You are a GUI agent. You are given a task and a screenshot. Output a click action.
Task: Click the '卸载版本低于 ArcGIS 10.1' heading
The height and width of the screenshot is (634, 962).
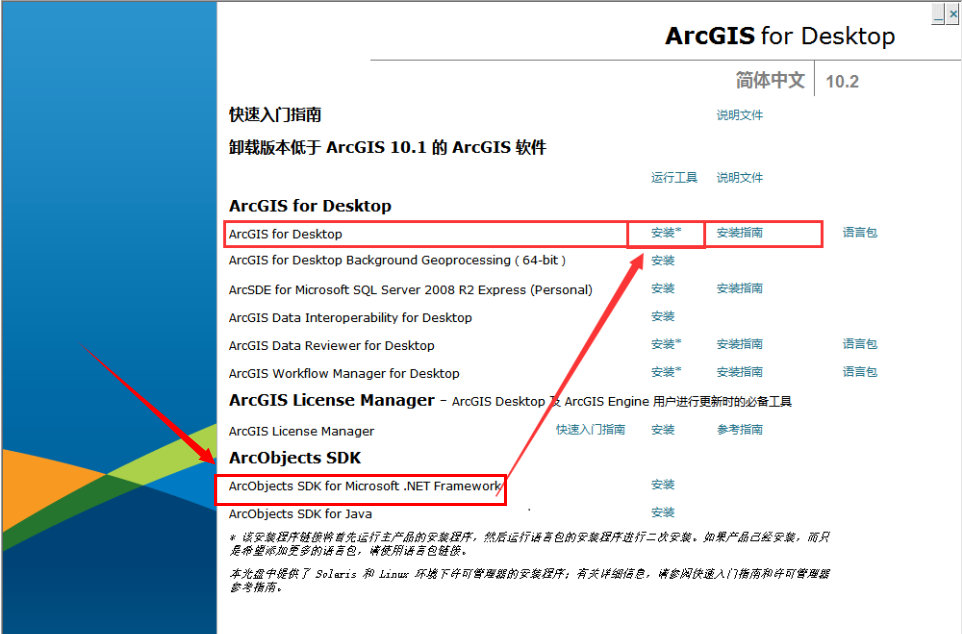[387, 148]
